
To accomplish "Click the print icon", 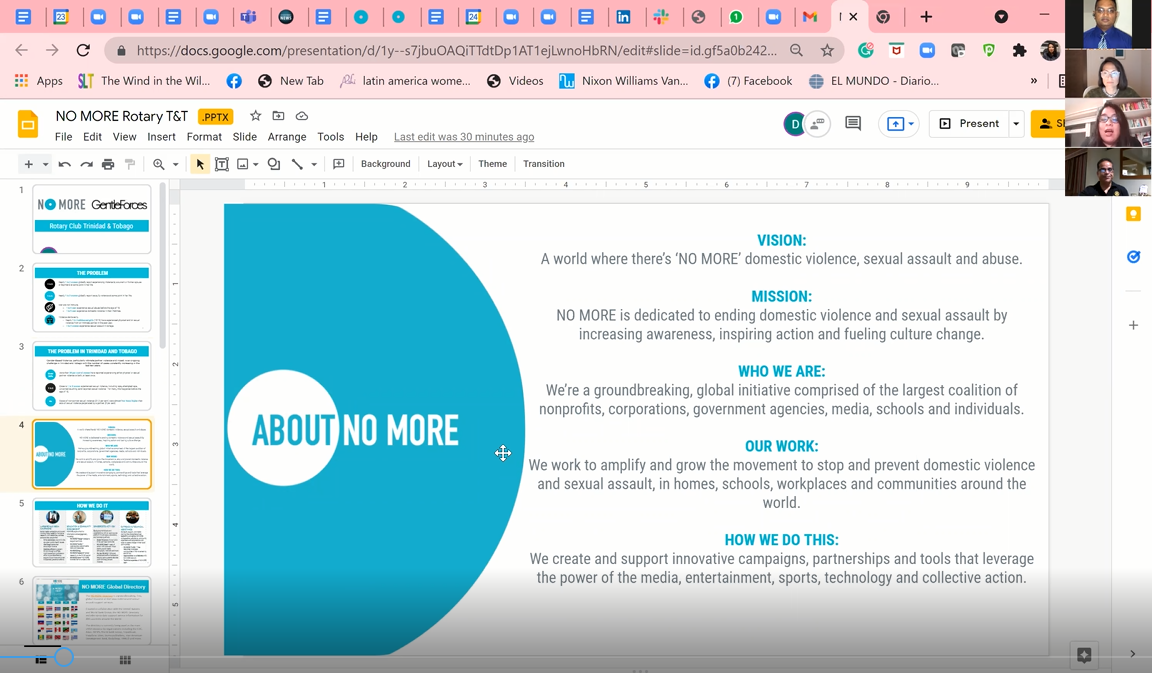I will (108, 164).
